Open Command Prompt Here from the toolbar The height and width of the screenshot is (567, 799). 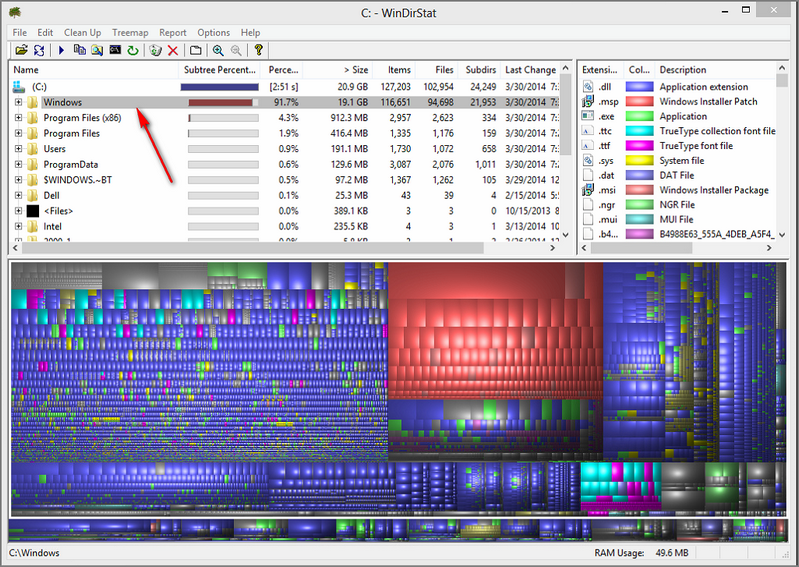(115, 50)
